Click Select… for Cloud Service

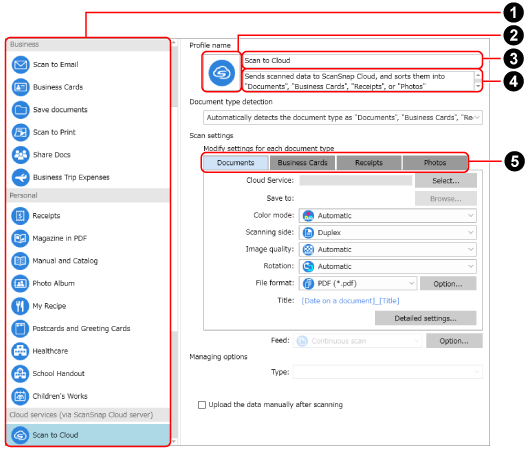[x=446, y=181]
